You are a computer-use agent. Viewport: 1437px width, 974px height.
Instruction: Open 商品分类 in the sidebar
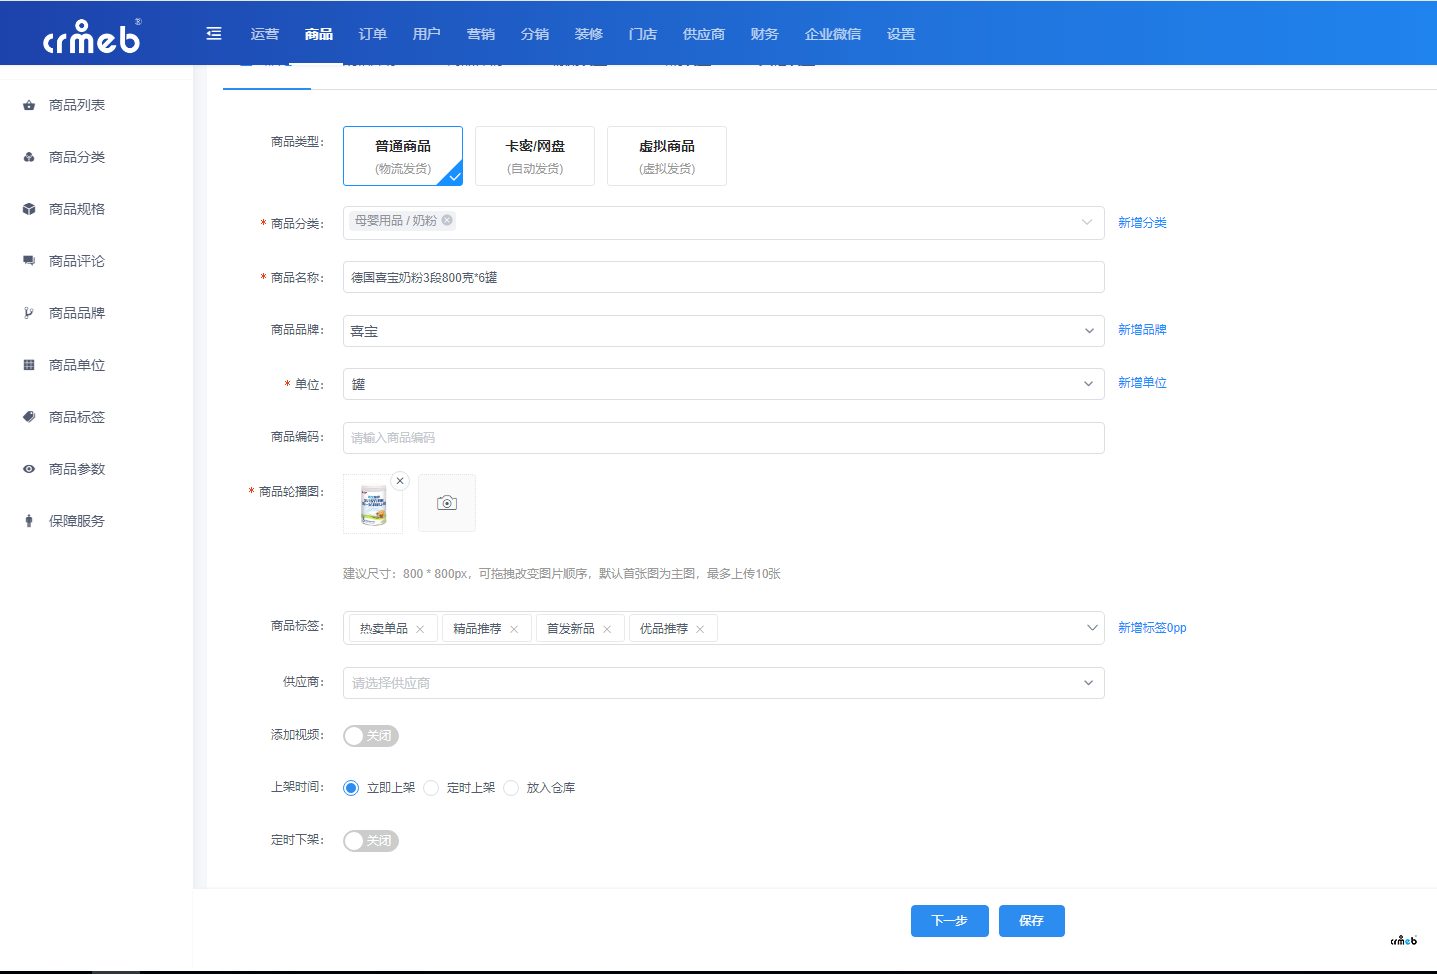pyautogui.click(x=77, y=157)
